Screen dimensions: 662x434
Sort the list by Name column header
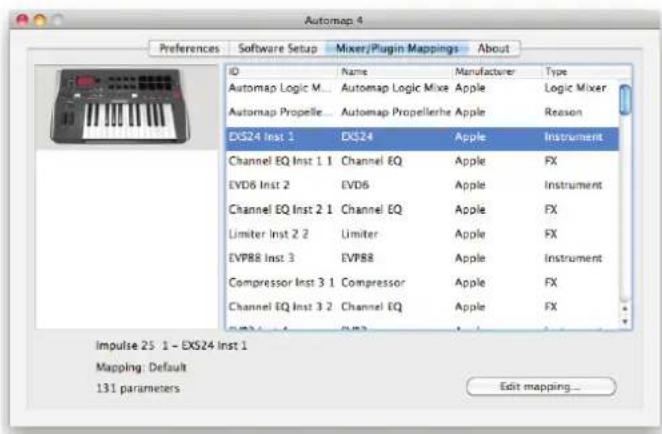tap(395, 72)
